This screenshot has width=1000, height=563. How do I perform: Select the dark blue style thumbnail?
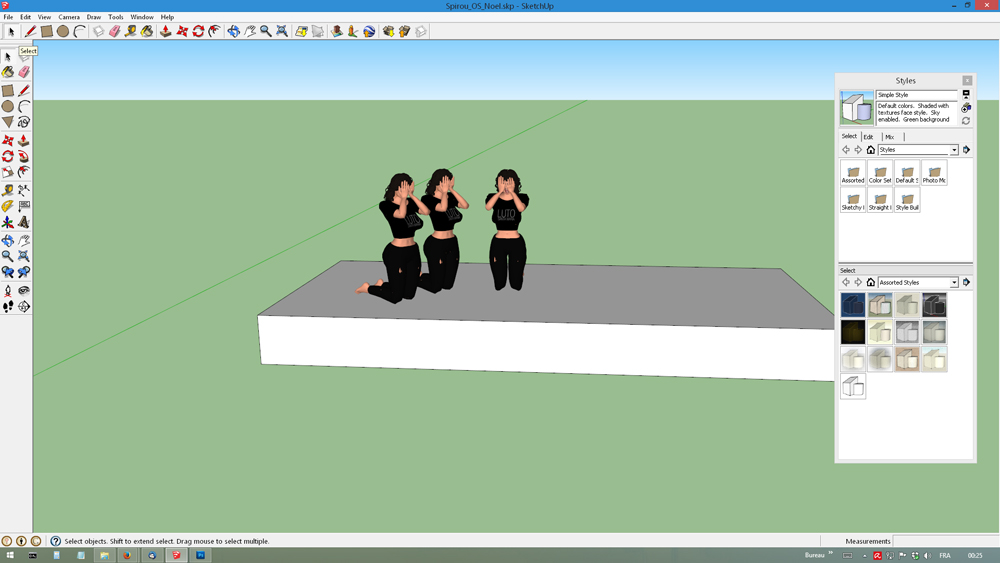pyautogui.click(x=853, y=305)
